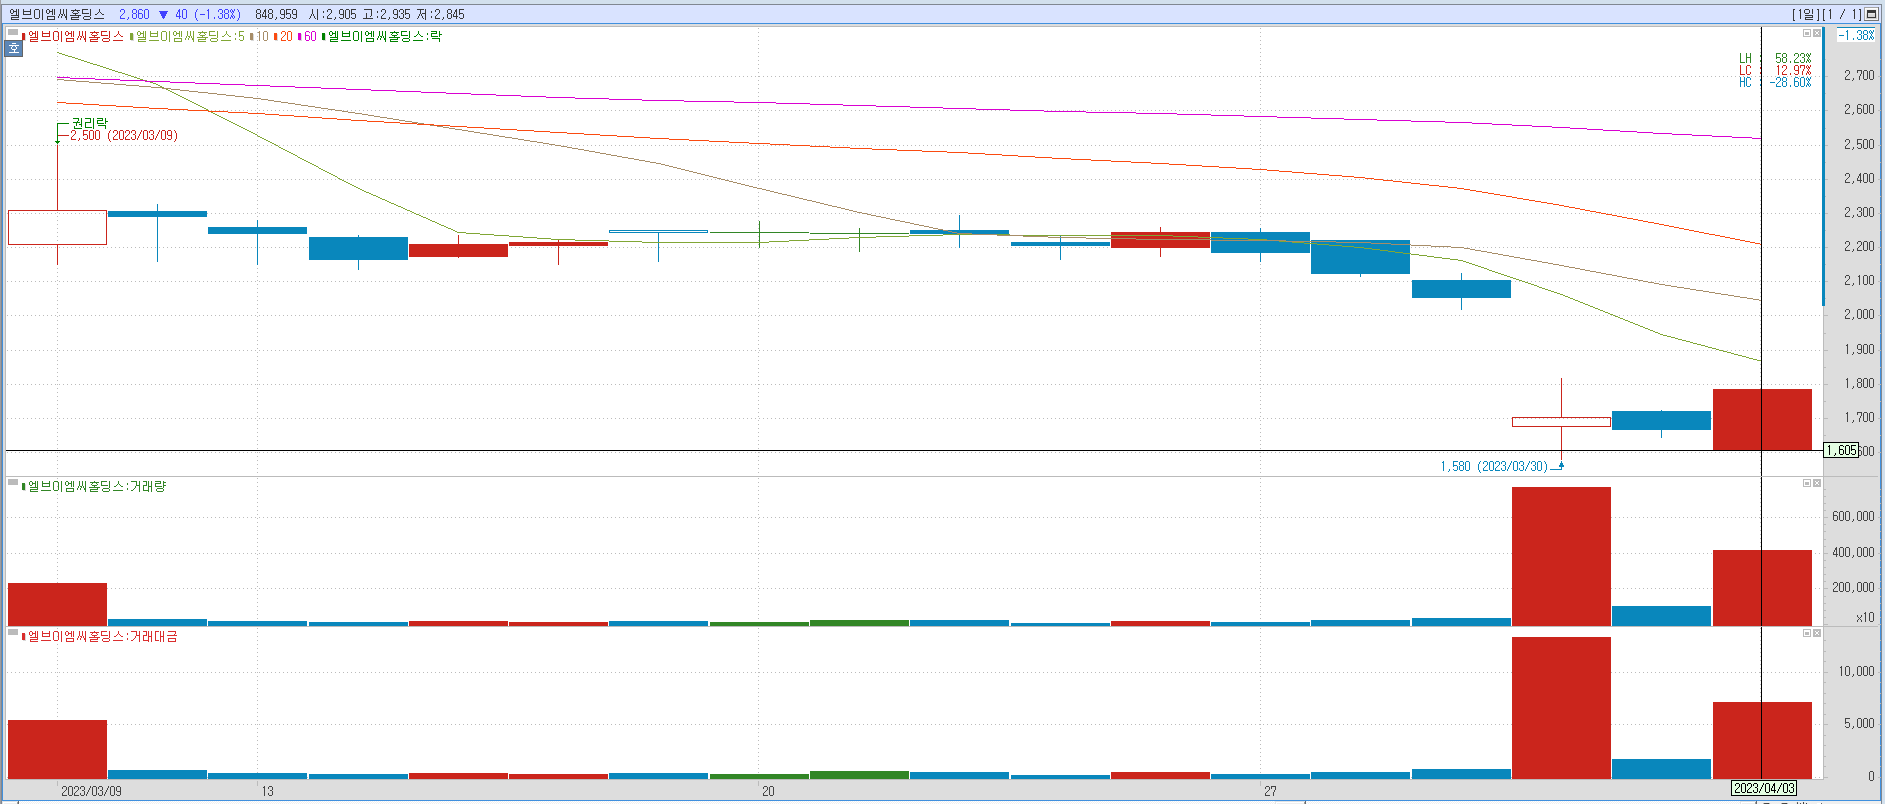Minimize the 거래대금 panel

(x=1807, y=633)
